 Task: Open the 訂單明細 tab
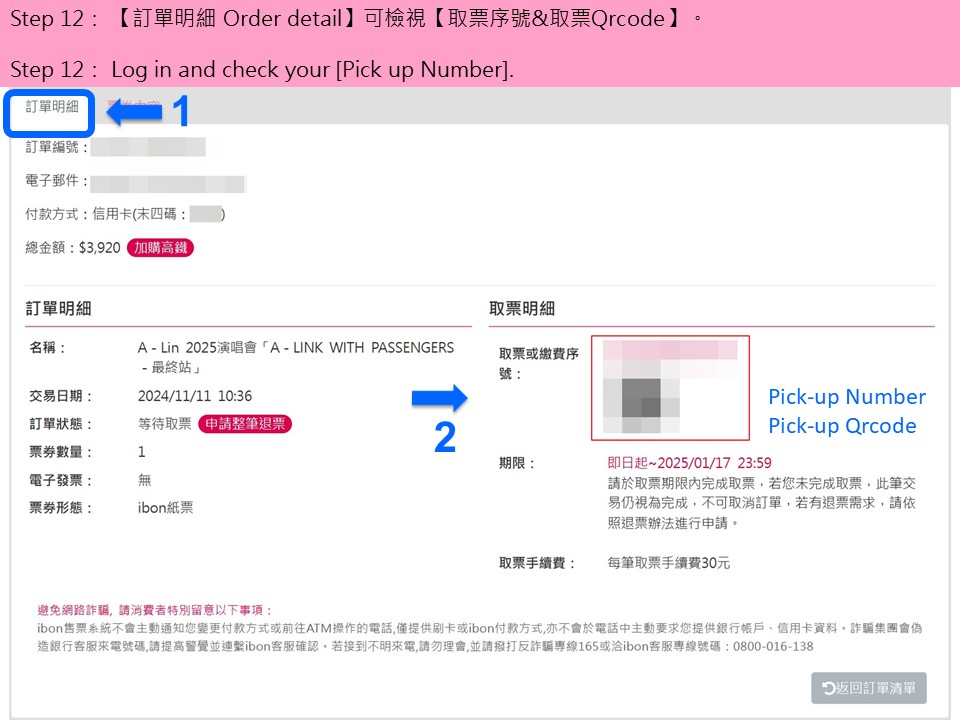click(x=51, y=107)
